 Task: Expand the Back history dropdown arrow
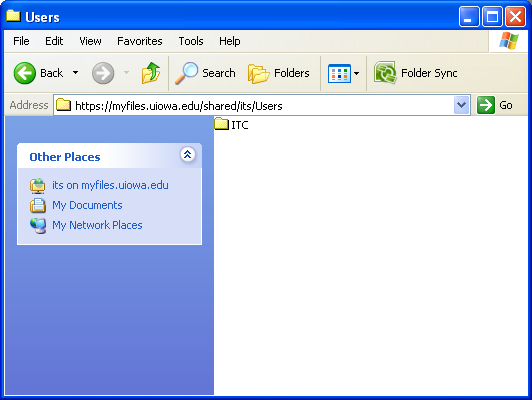pyautogui.click(x=75, y=73)
